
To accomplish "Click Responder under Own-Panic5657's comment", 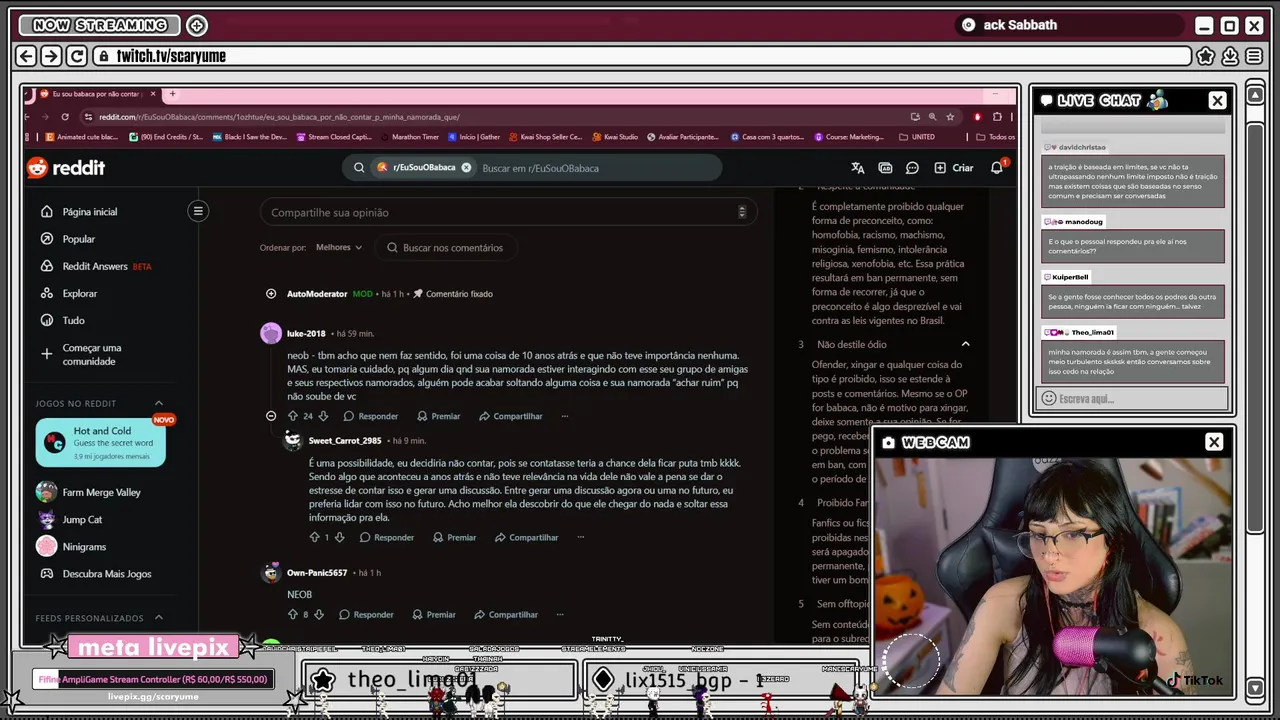I will pyautogui.click(x=366, y=614).
